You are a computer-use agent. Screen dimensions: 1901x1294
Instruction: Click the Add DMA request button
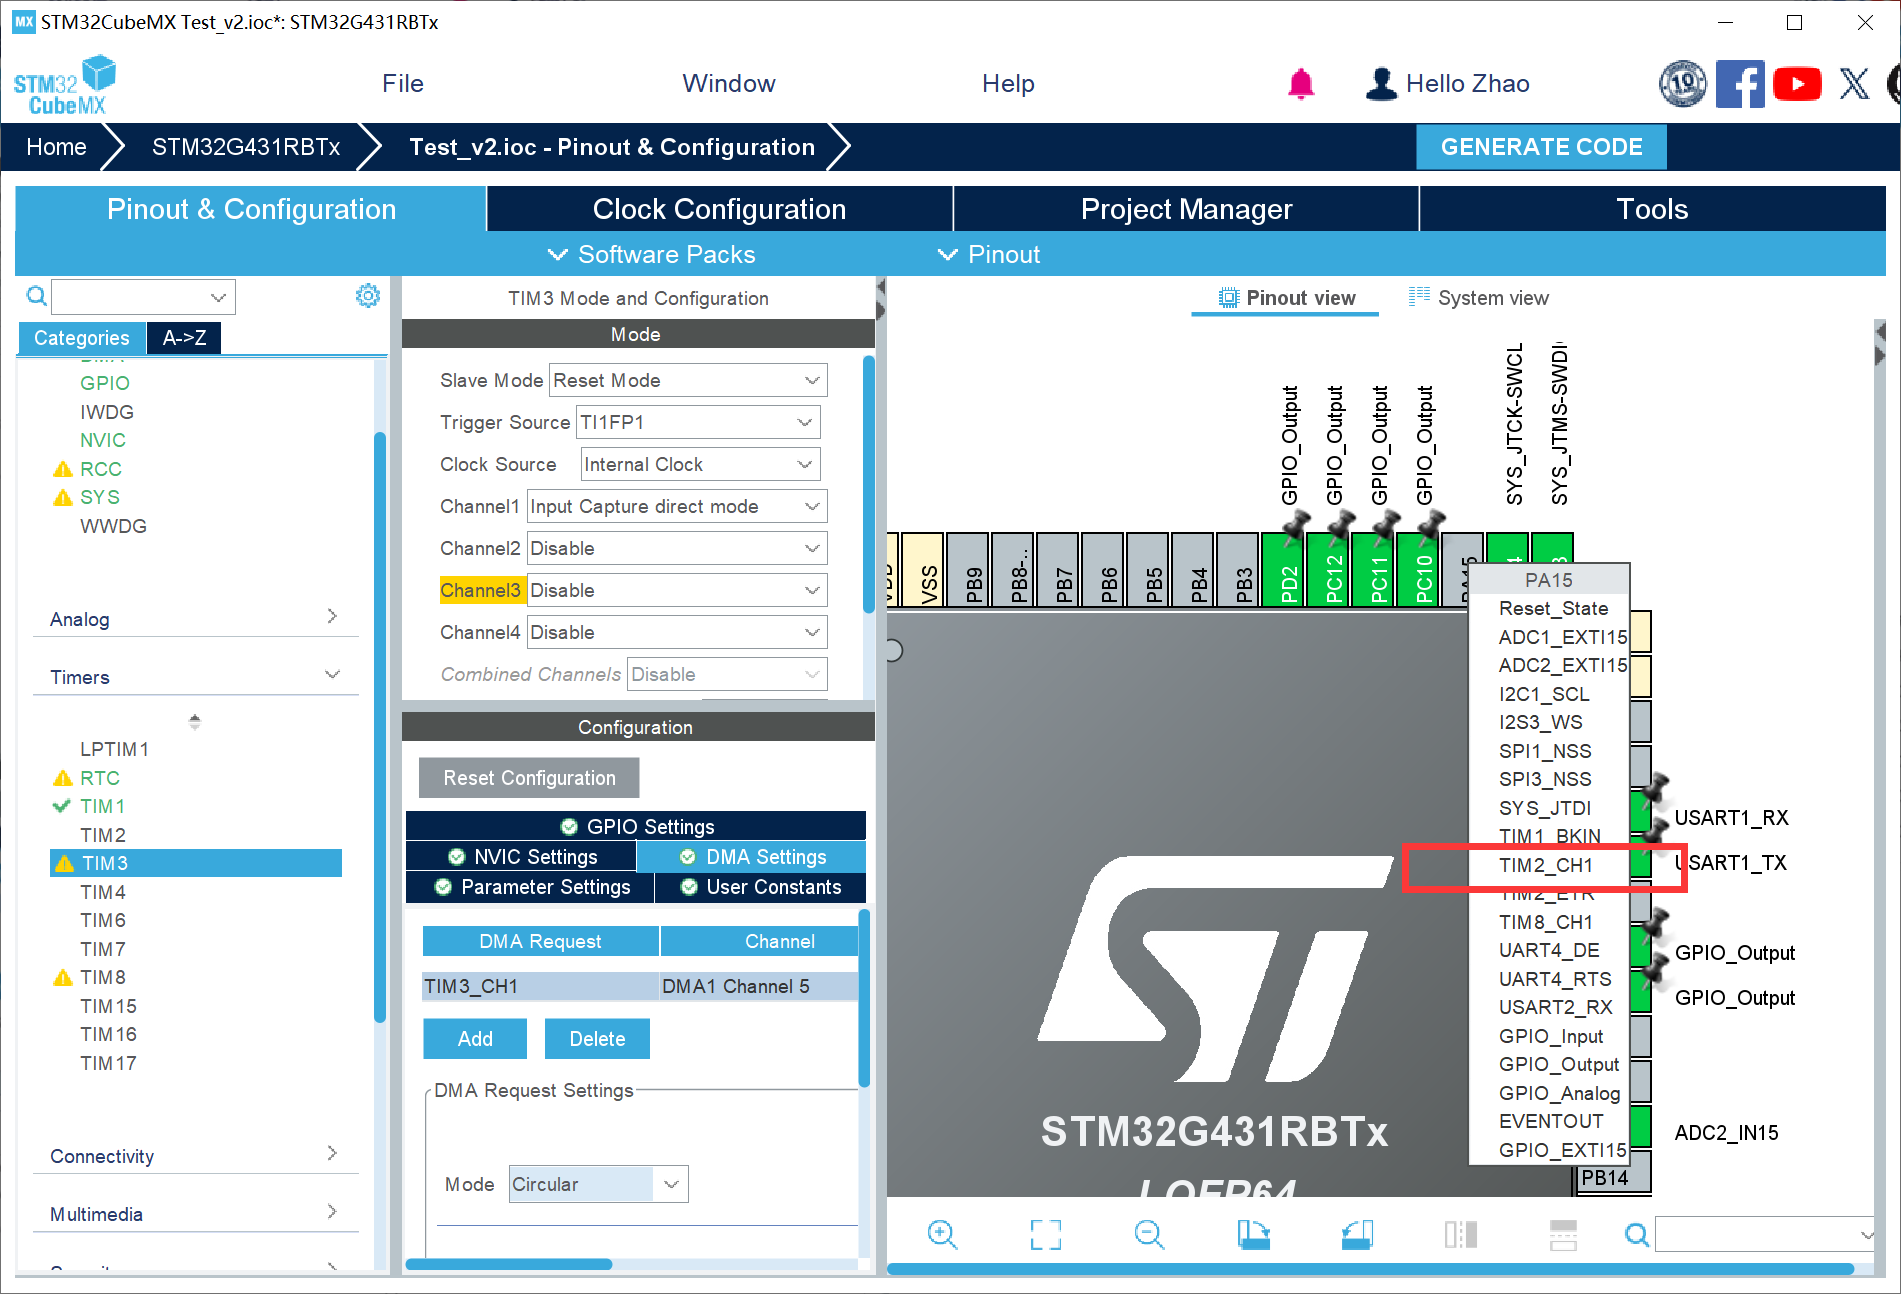tap(475, 1039)
